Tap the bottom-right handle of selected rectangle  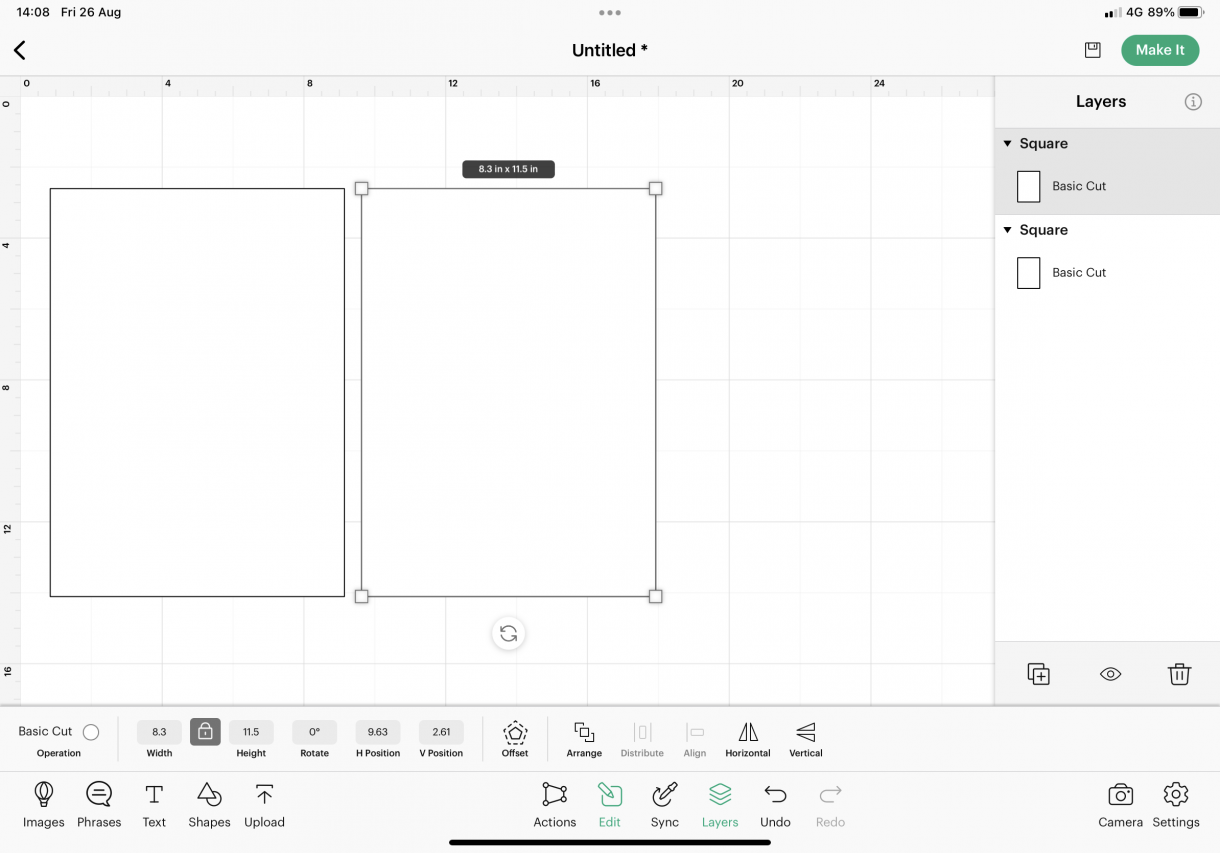(656, 596)
